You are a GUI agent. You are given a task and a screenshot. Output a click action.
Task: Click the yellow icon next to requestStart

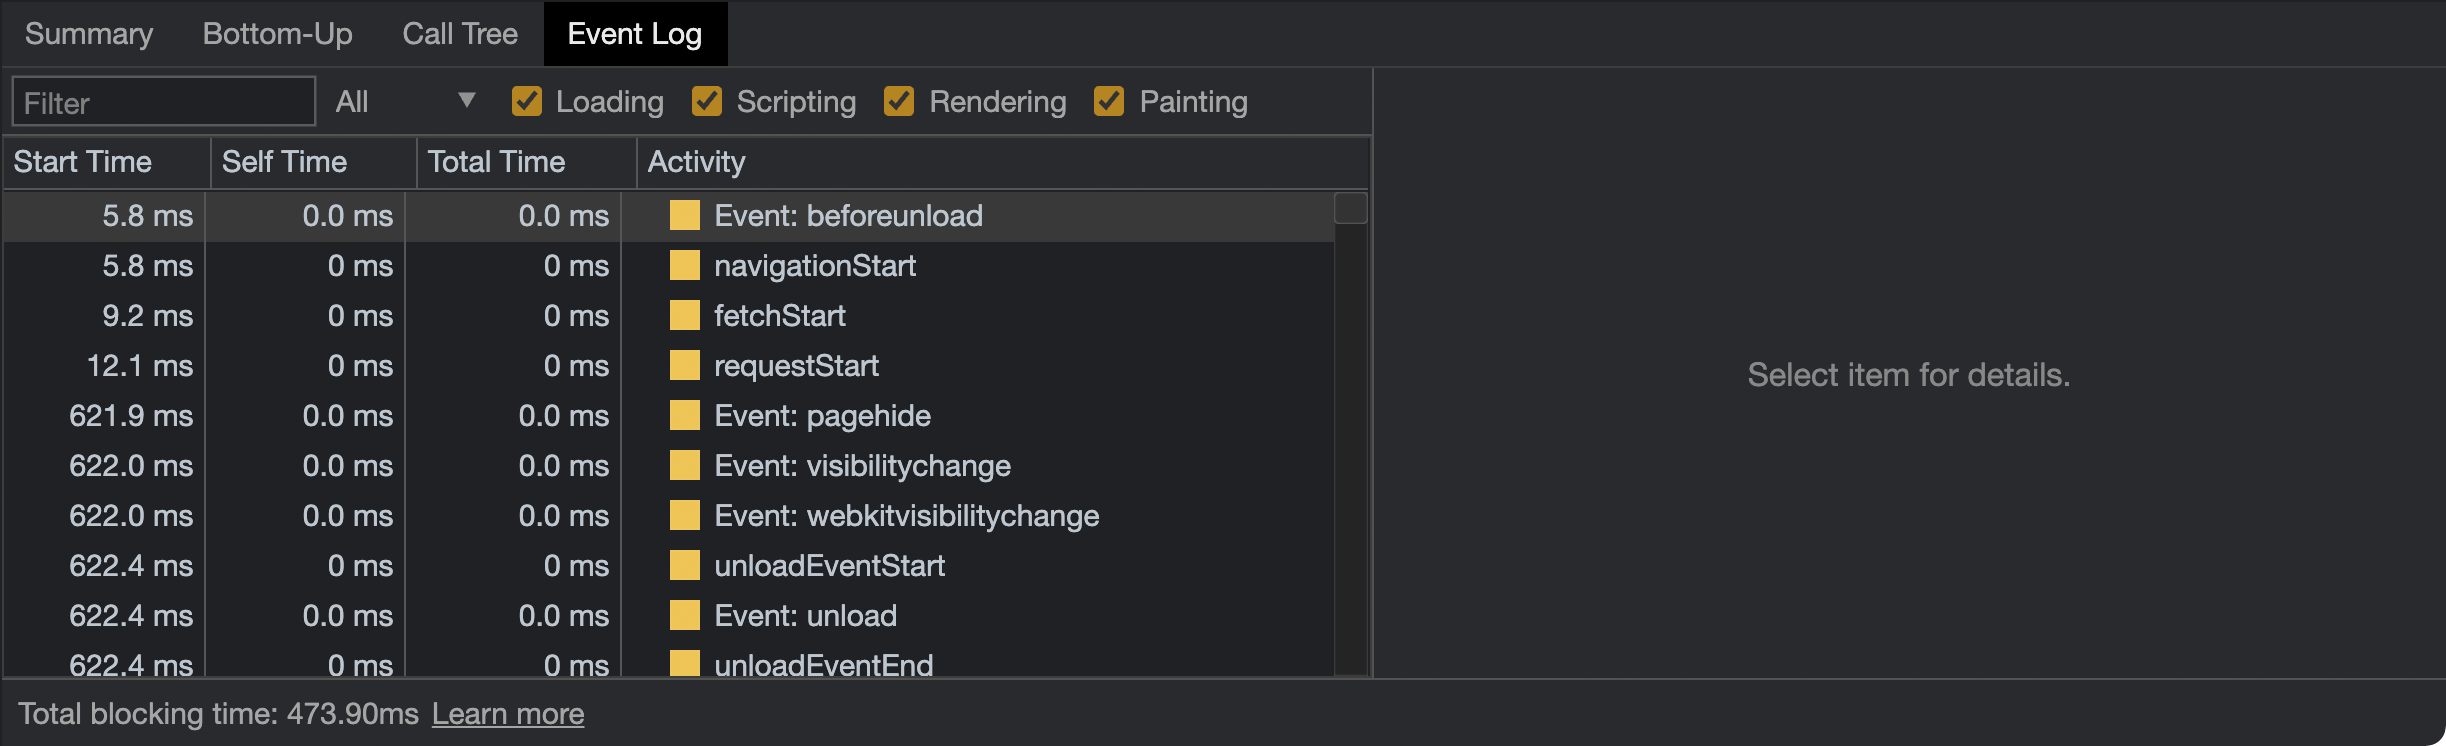tap(684, 366)
